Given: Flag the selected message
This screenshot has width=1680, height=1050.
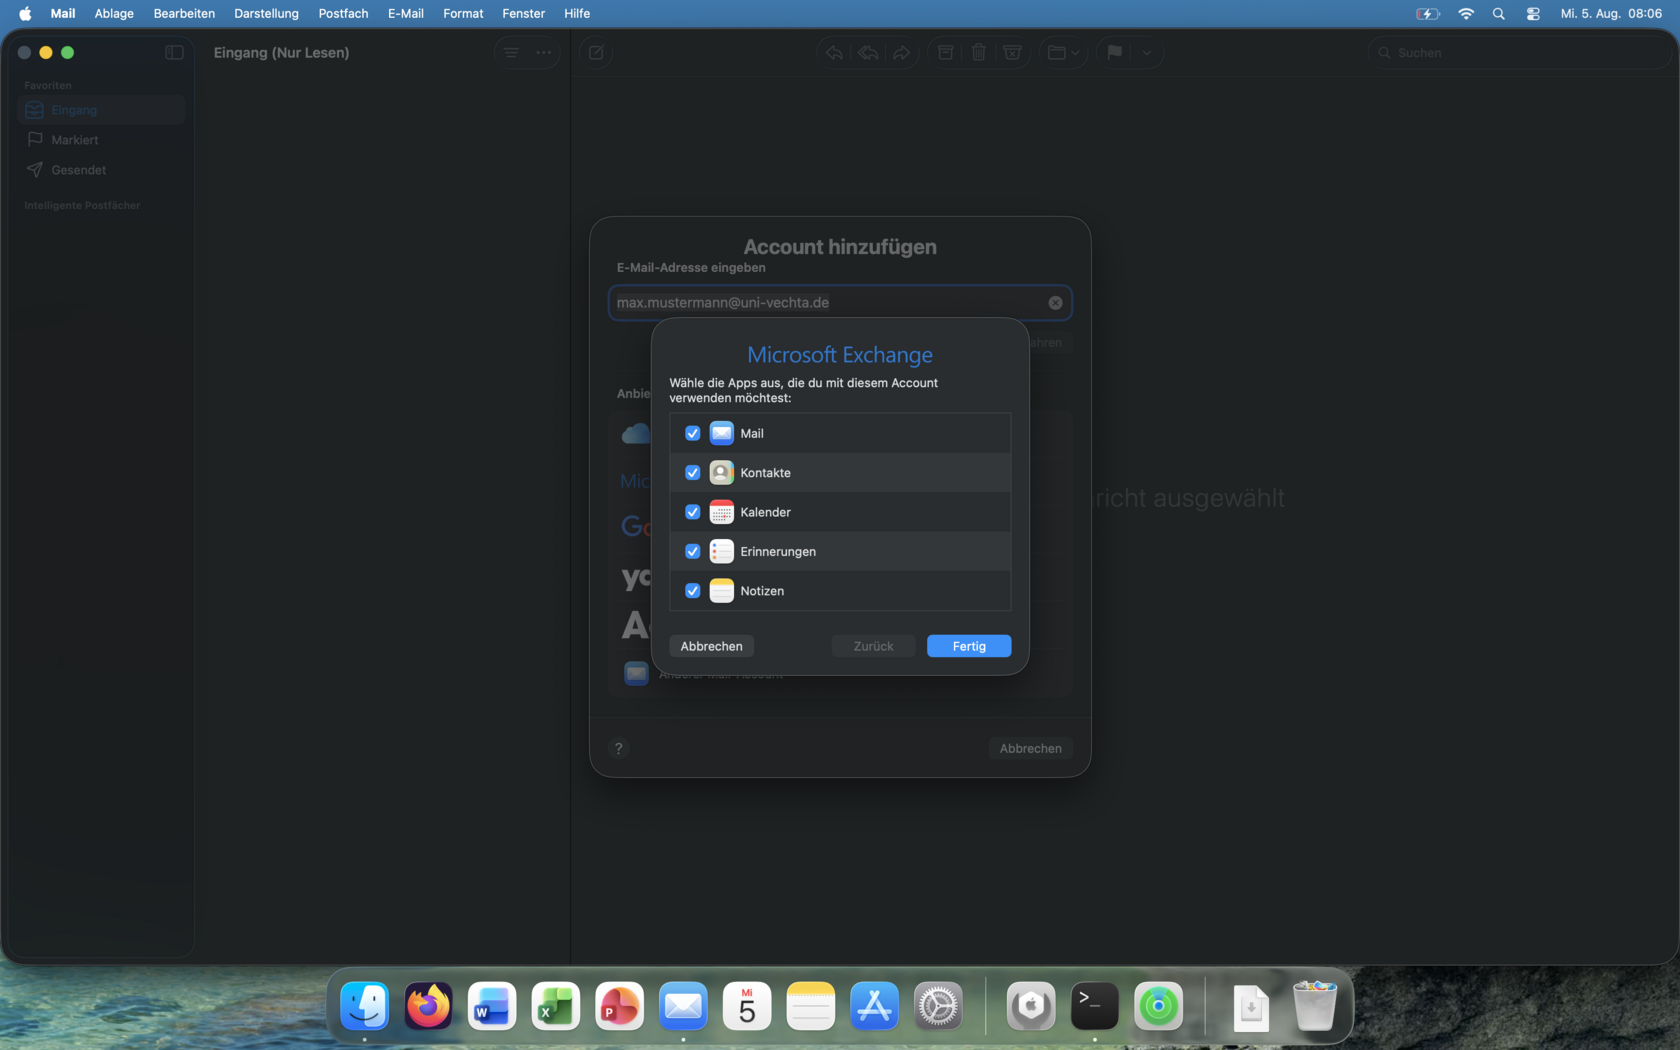Looking at the screenshot, I should click(x=1115, y=52).
